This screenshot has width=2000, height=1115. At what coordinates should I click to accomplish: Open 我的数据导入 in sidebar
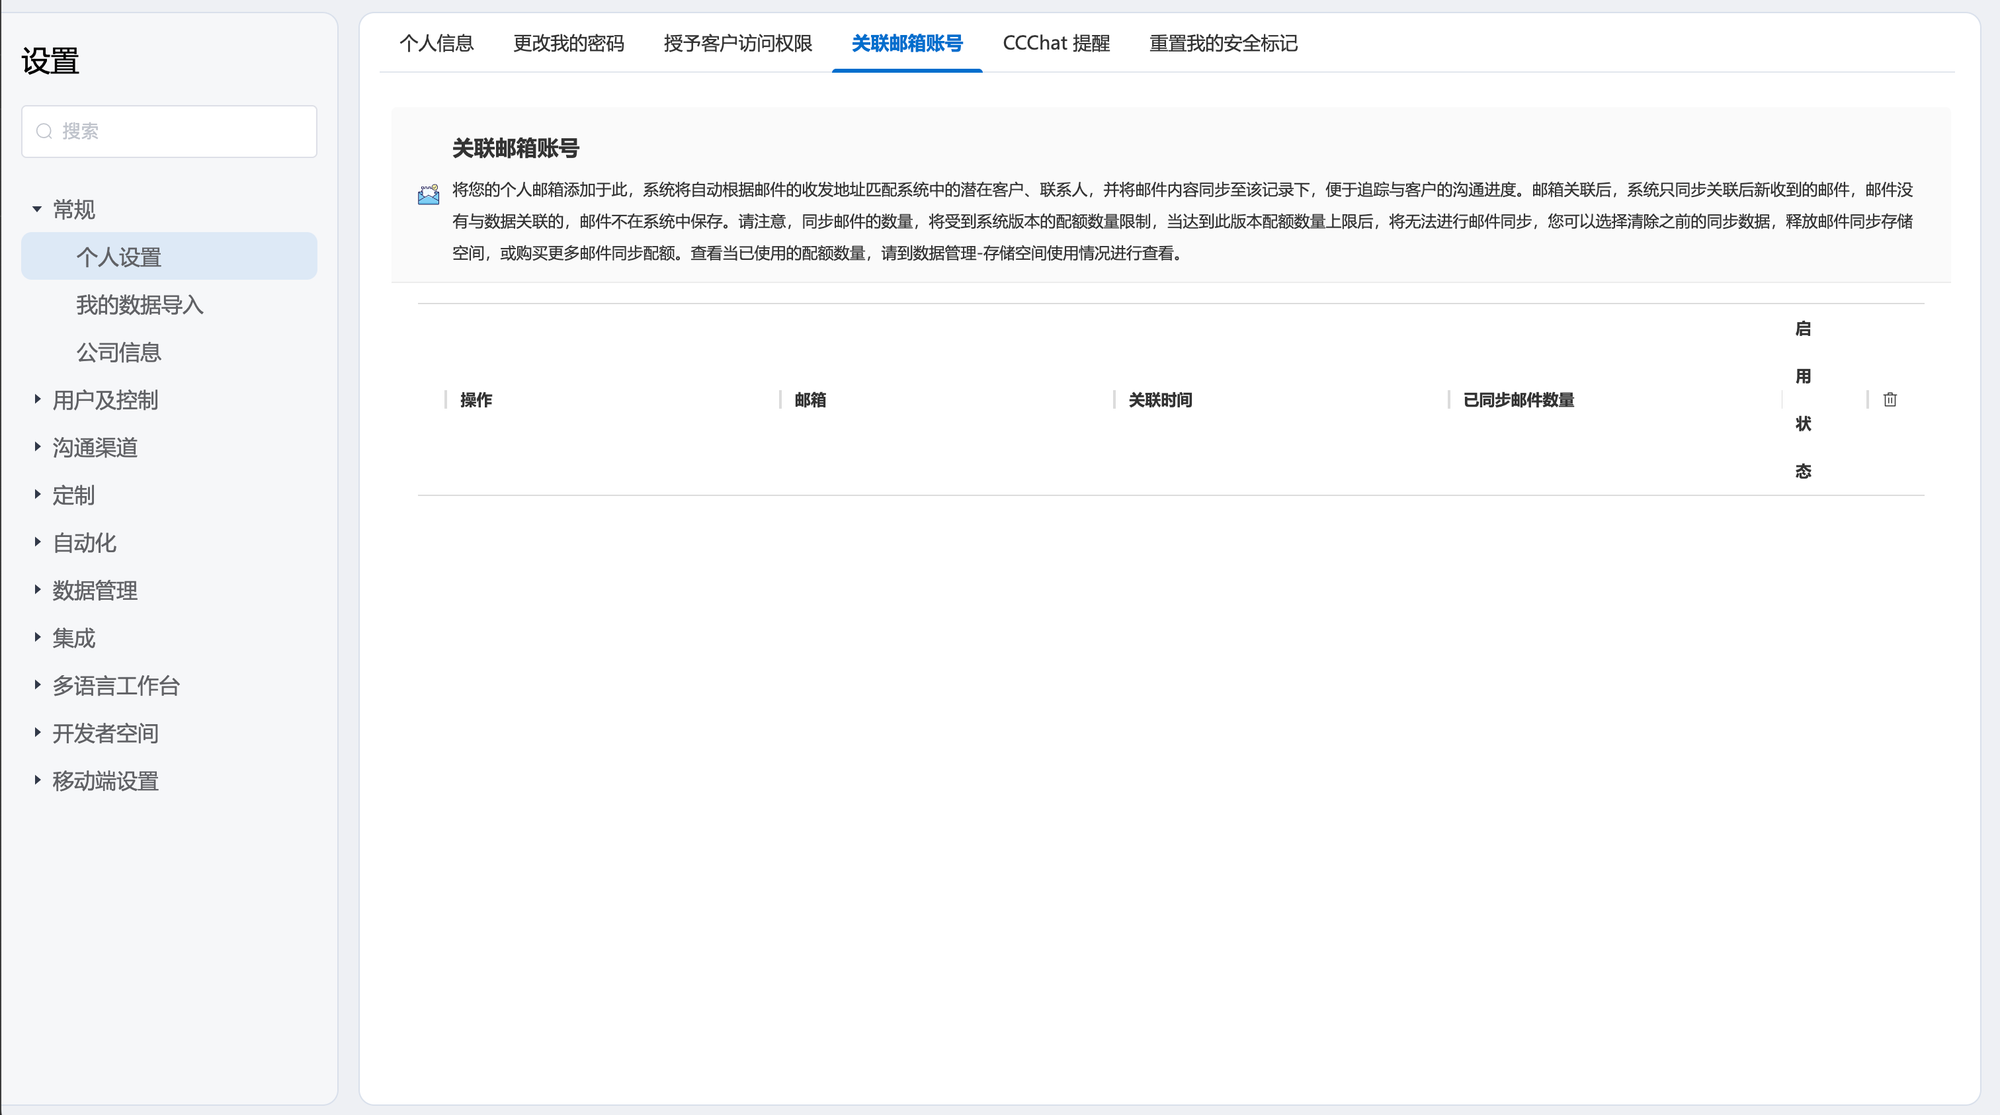tap(140, 305)
